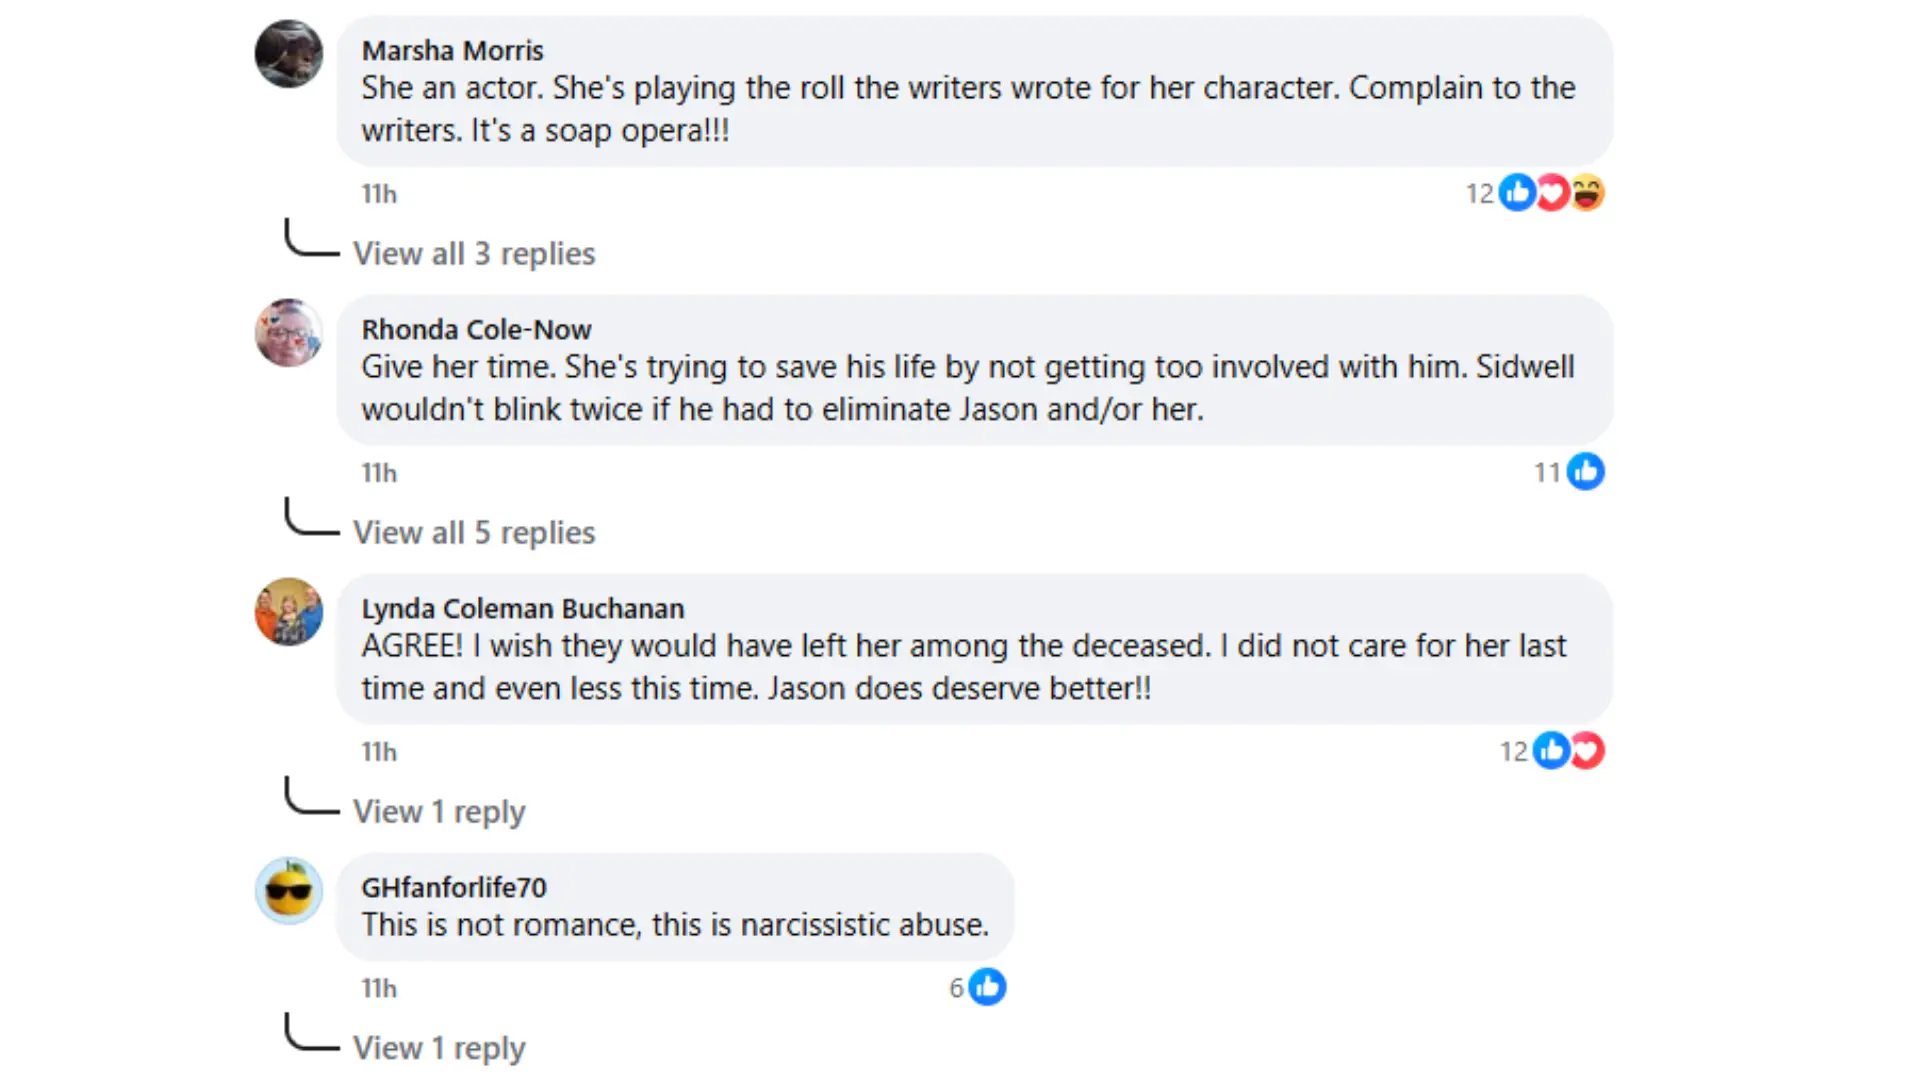This screenshot has height=1080, width=1920.
Task: Click the laughing emoji on Marsha Morris's comment
Action: tap(1587, 192)
